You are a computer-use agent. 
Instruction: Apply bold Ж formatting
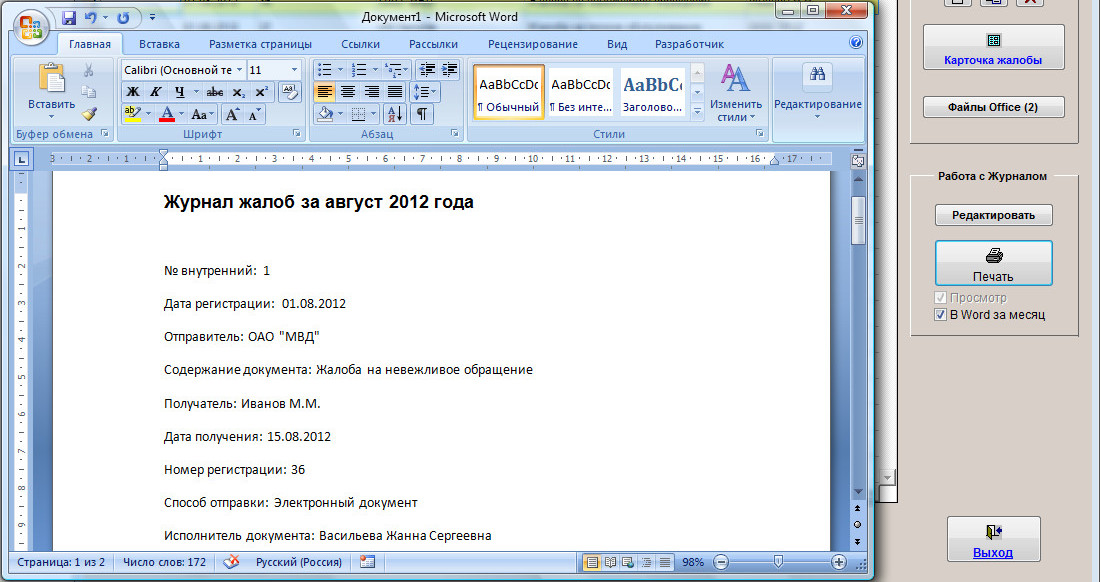[x=133, y=92]
